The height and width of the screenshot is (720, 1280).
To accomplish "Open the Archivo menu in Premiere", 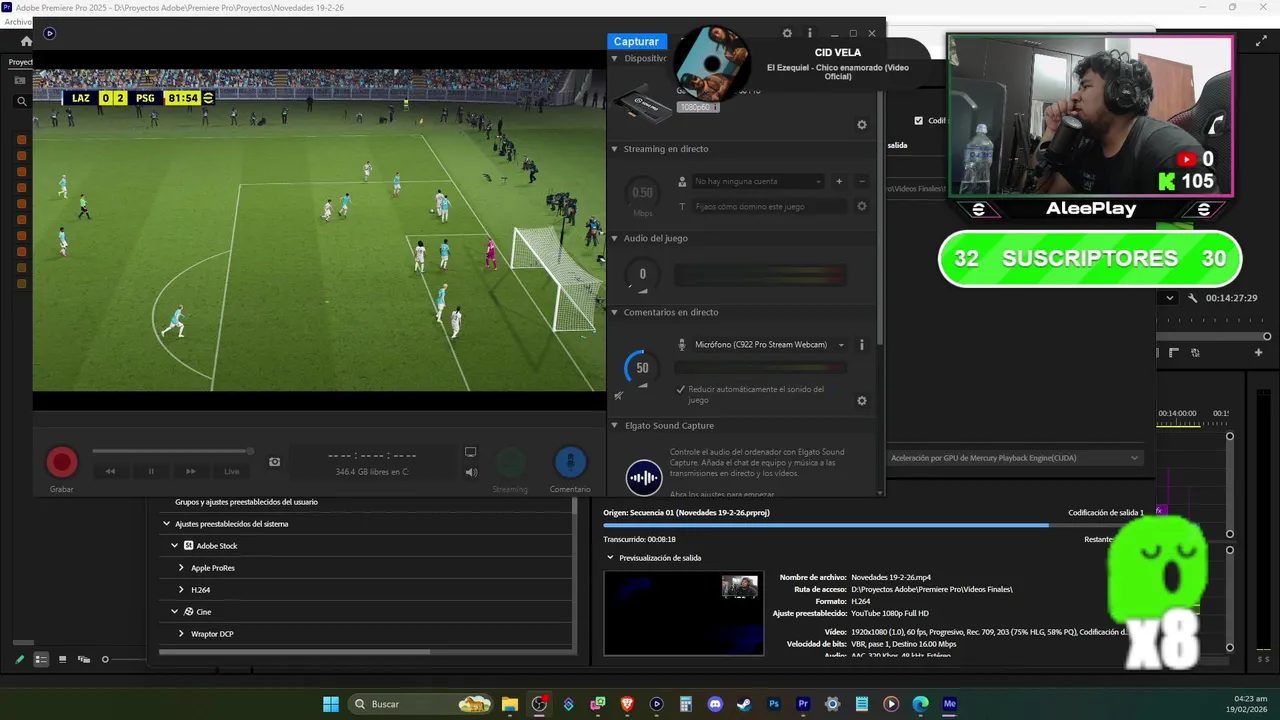I will click(x=17, y=22).
